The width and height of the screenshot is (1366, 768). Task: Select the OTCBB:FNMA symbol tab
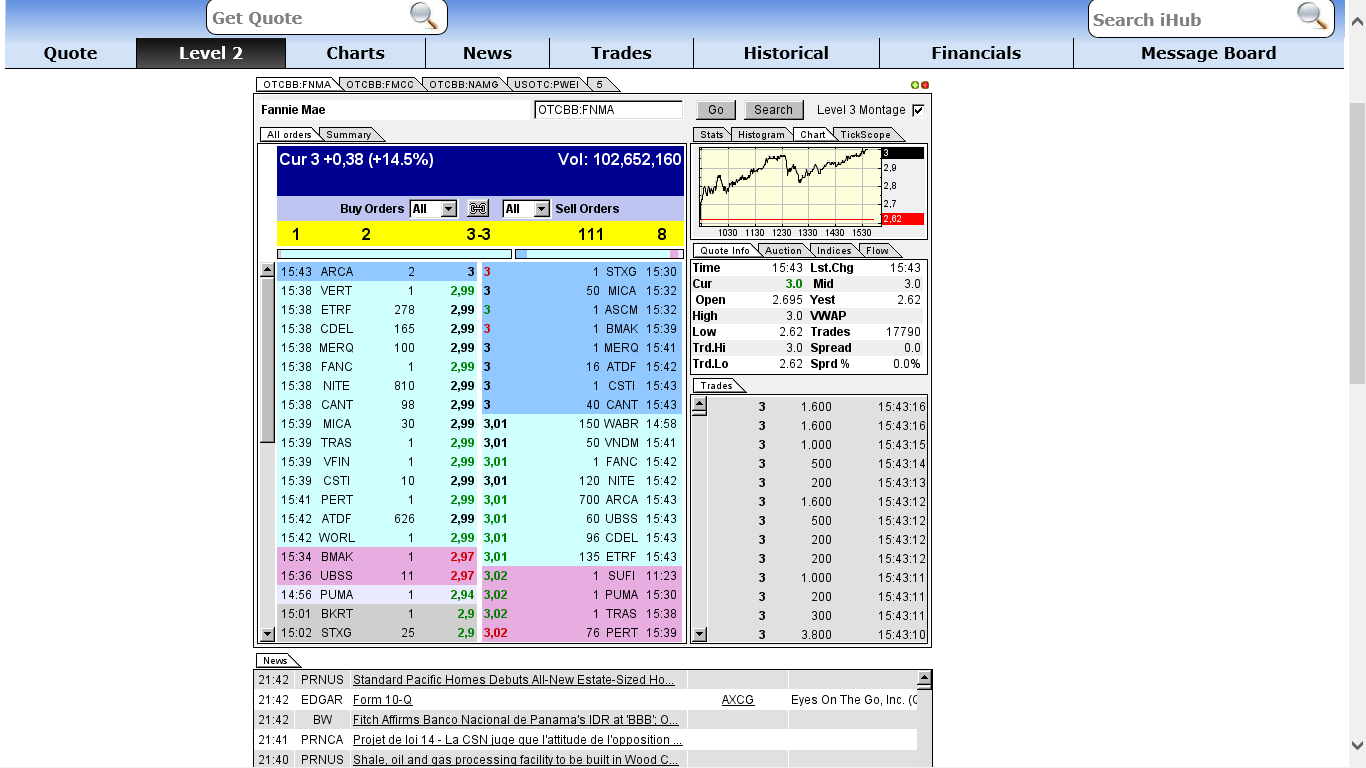296,85
